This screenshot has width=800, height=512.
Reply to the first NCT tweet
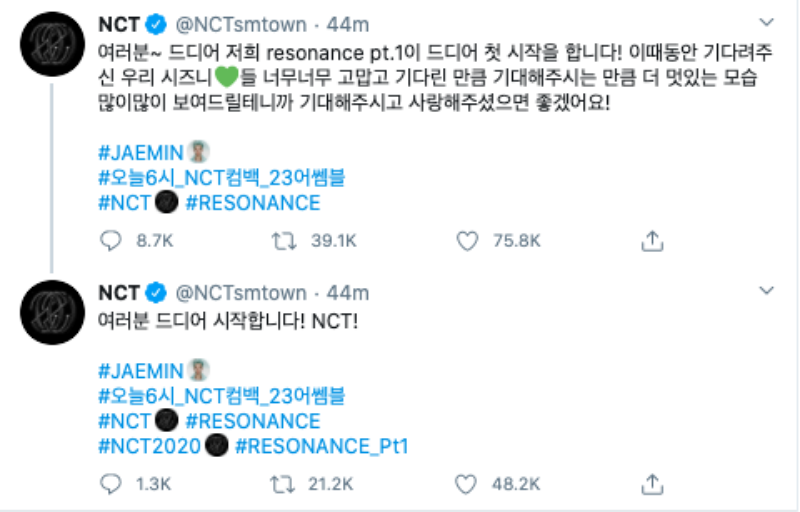110,240
